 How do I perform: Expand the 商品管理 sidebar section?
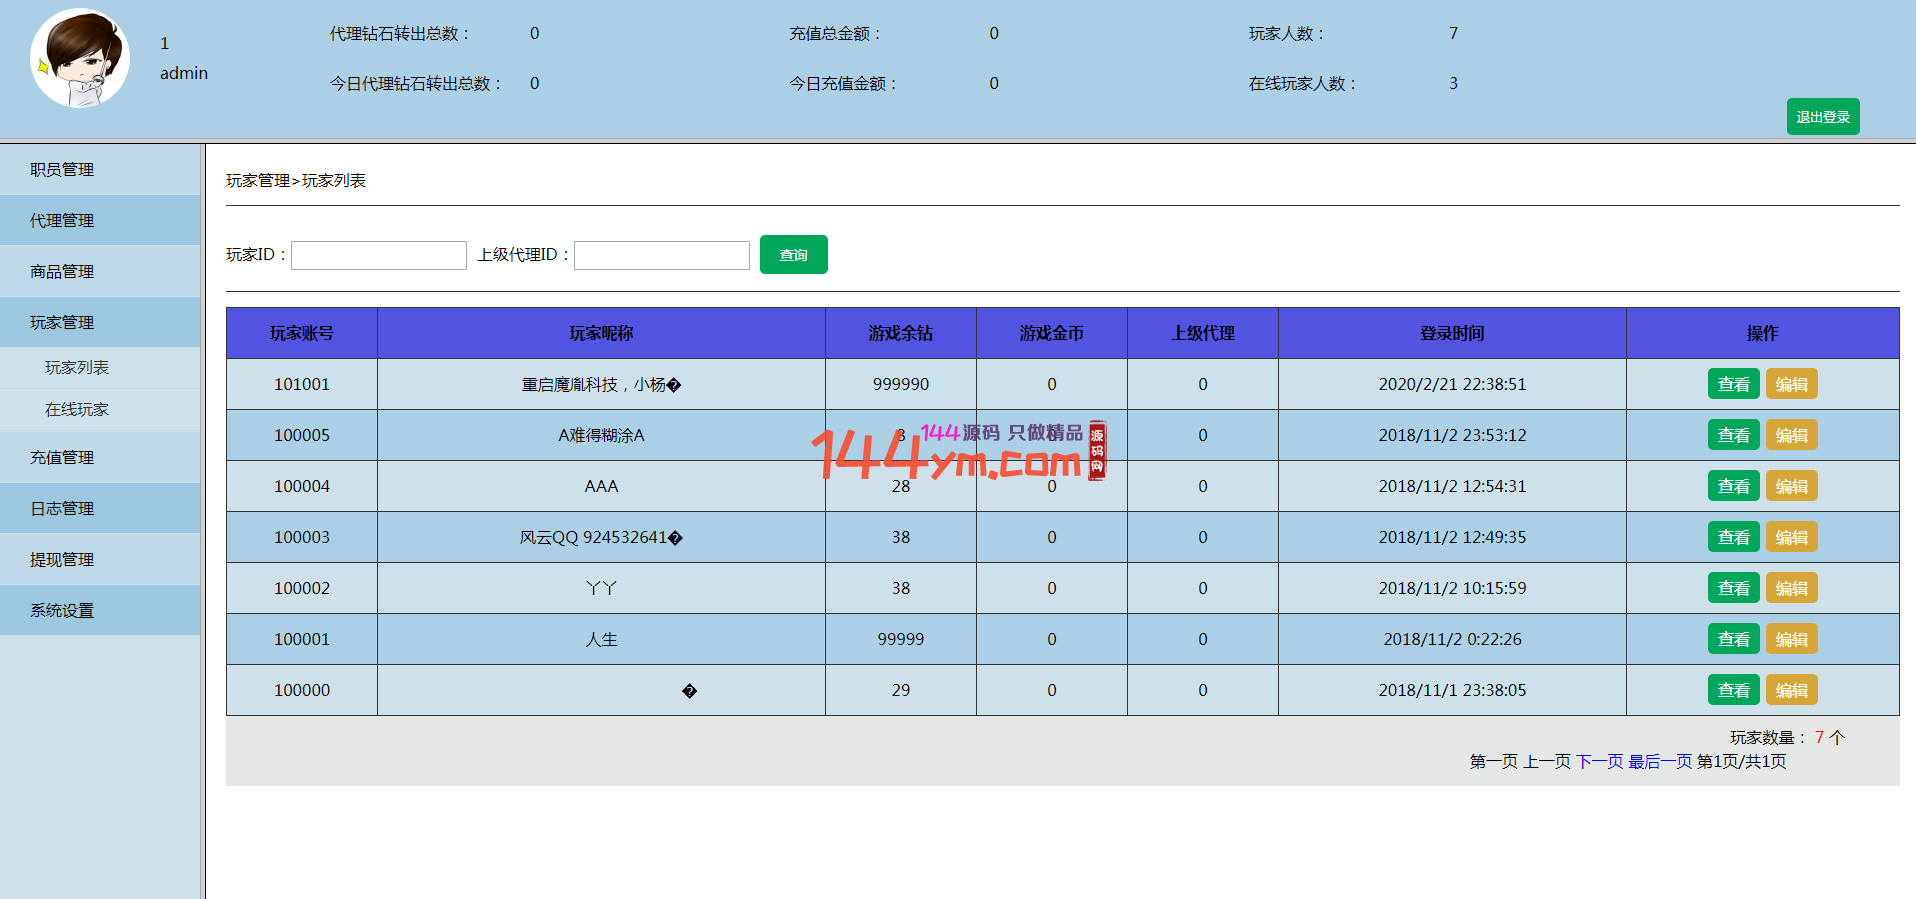(62, 272)
